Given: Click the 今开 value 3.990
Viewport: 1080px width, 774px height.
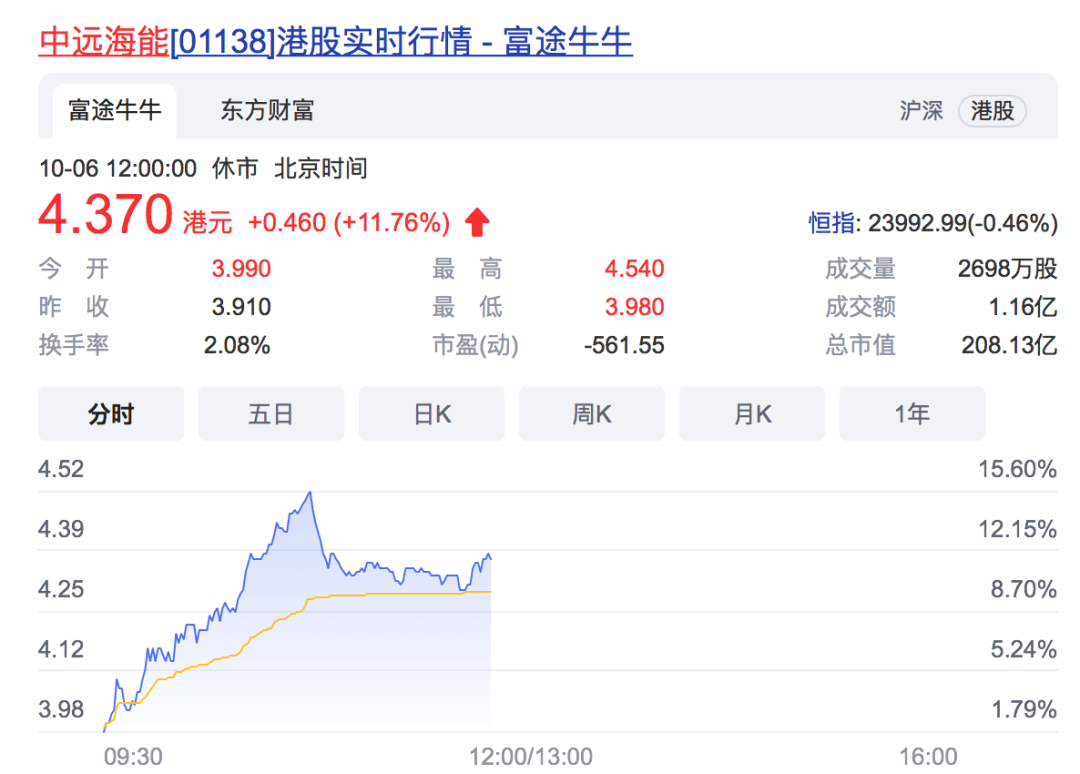Looking at the screenshot, I should [241, 269].
